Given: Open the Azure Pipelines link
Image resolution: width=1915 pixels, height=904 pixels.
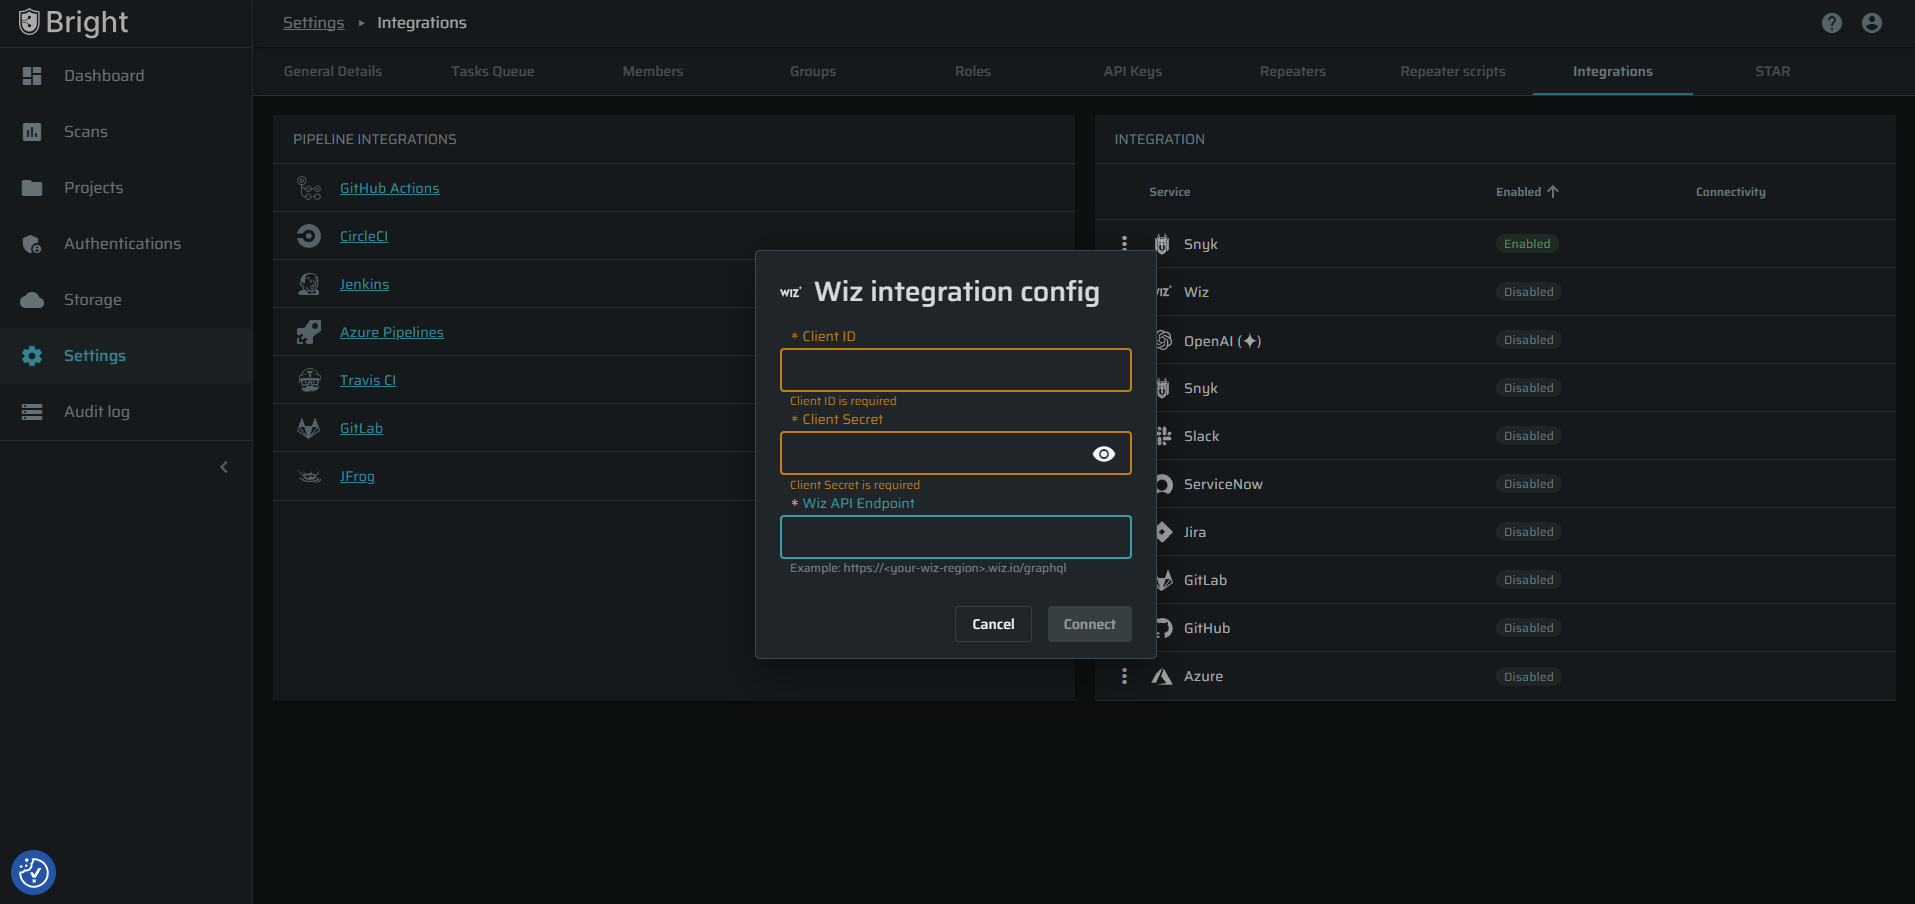Looking at the screenshot, I should [x=392, y=332].
